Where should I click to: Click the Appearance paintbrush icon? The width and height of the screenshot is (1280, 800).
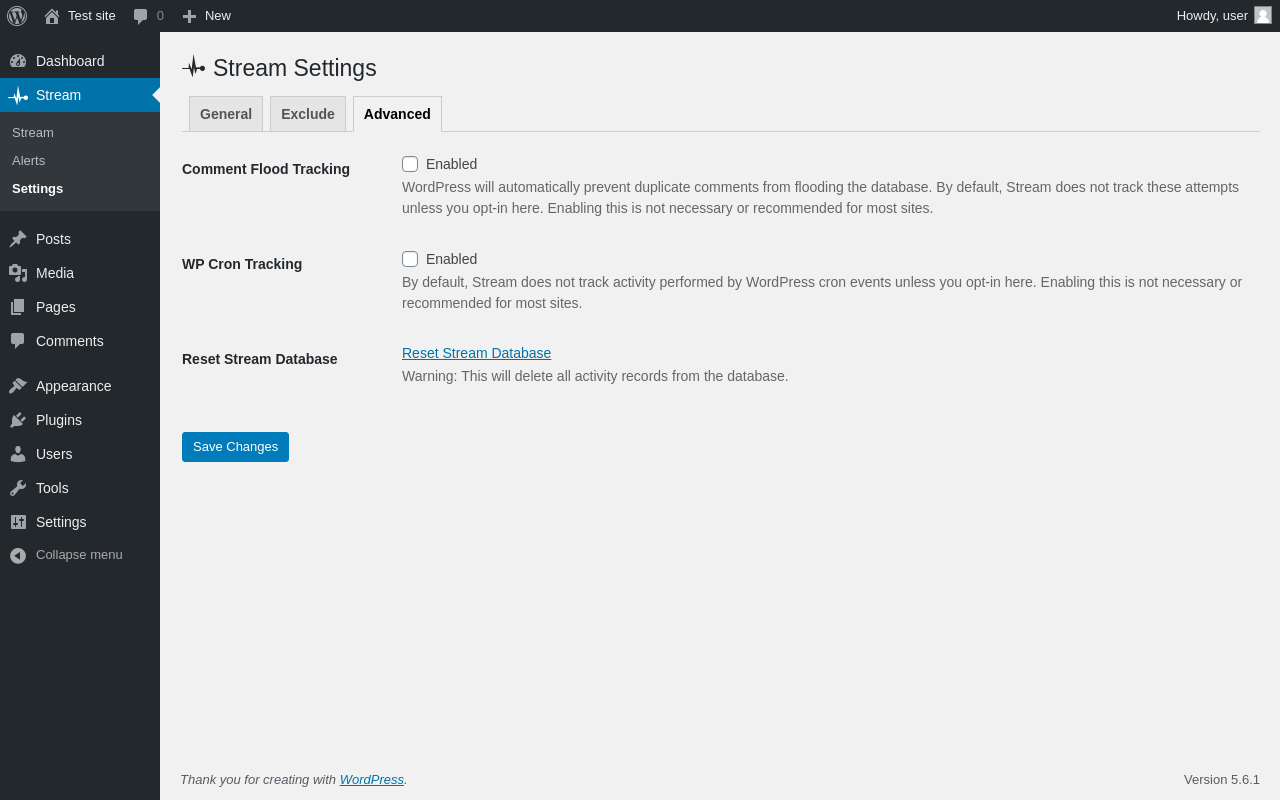click(x=18, y=386)
